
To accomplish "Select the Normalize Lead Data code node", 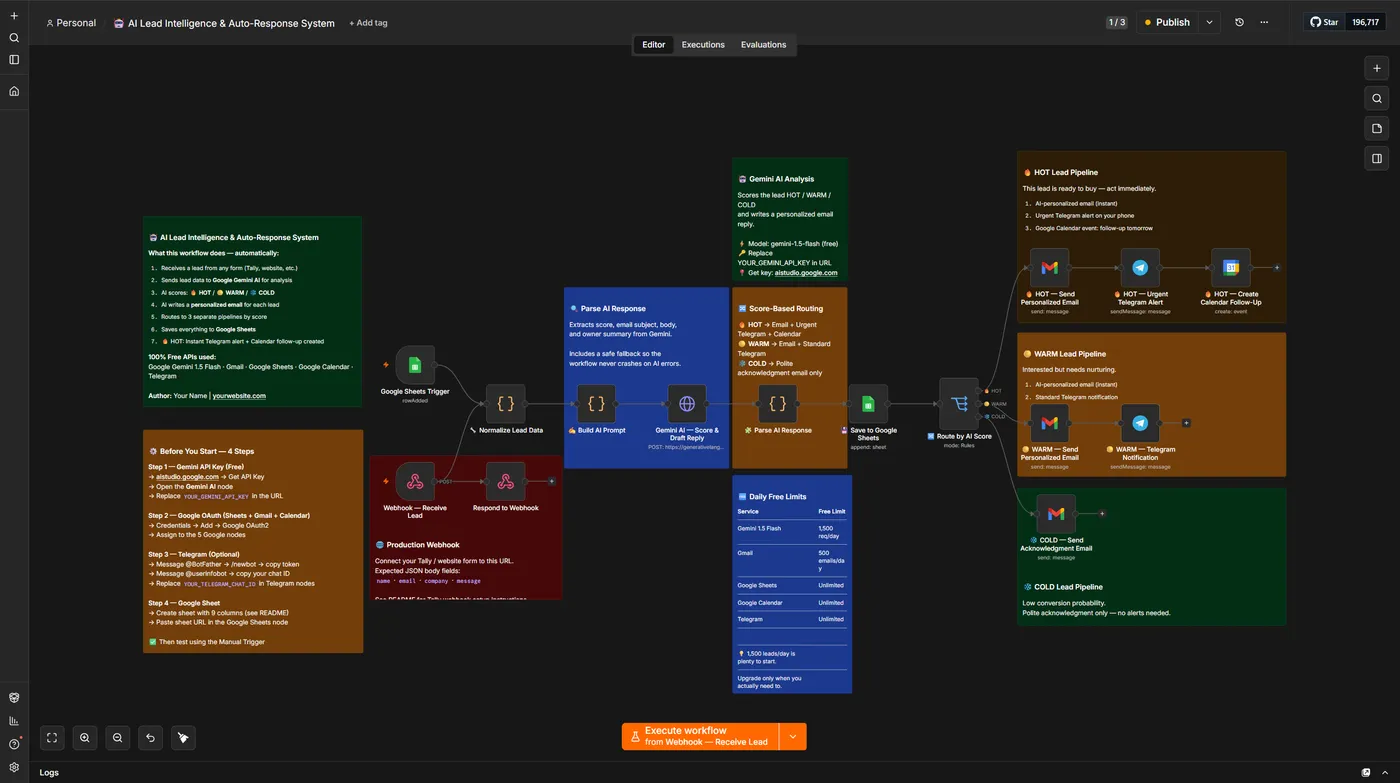I will (506, 404).
